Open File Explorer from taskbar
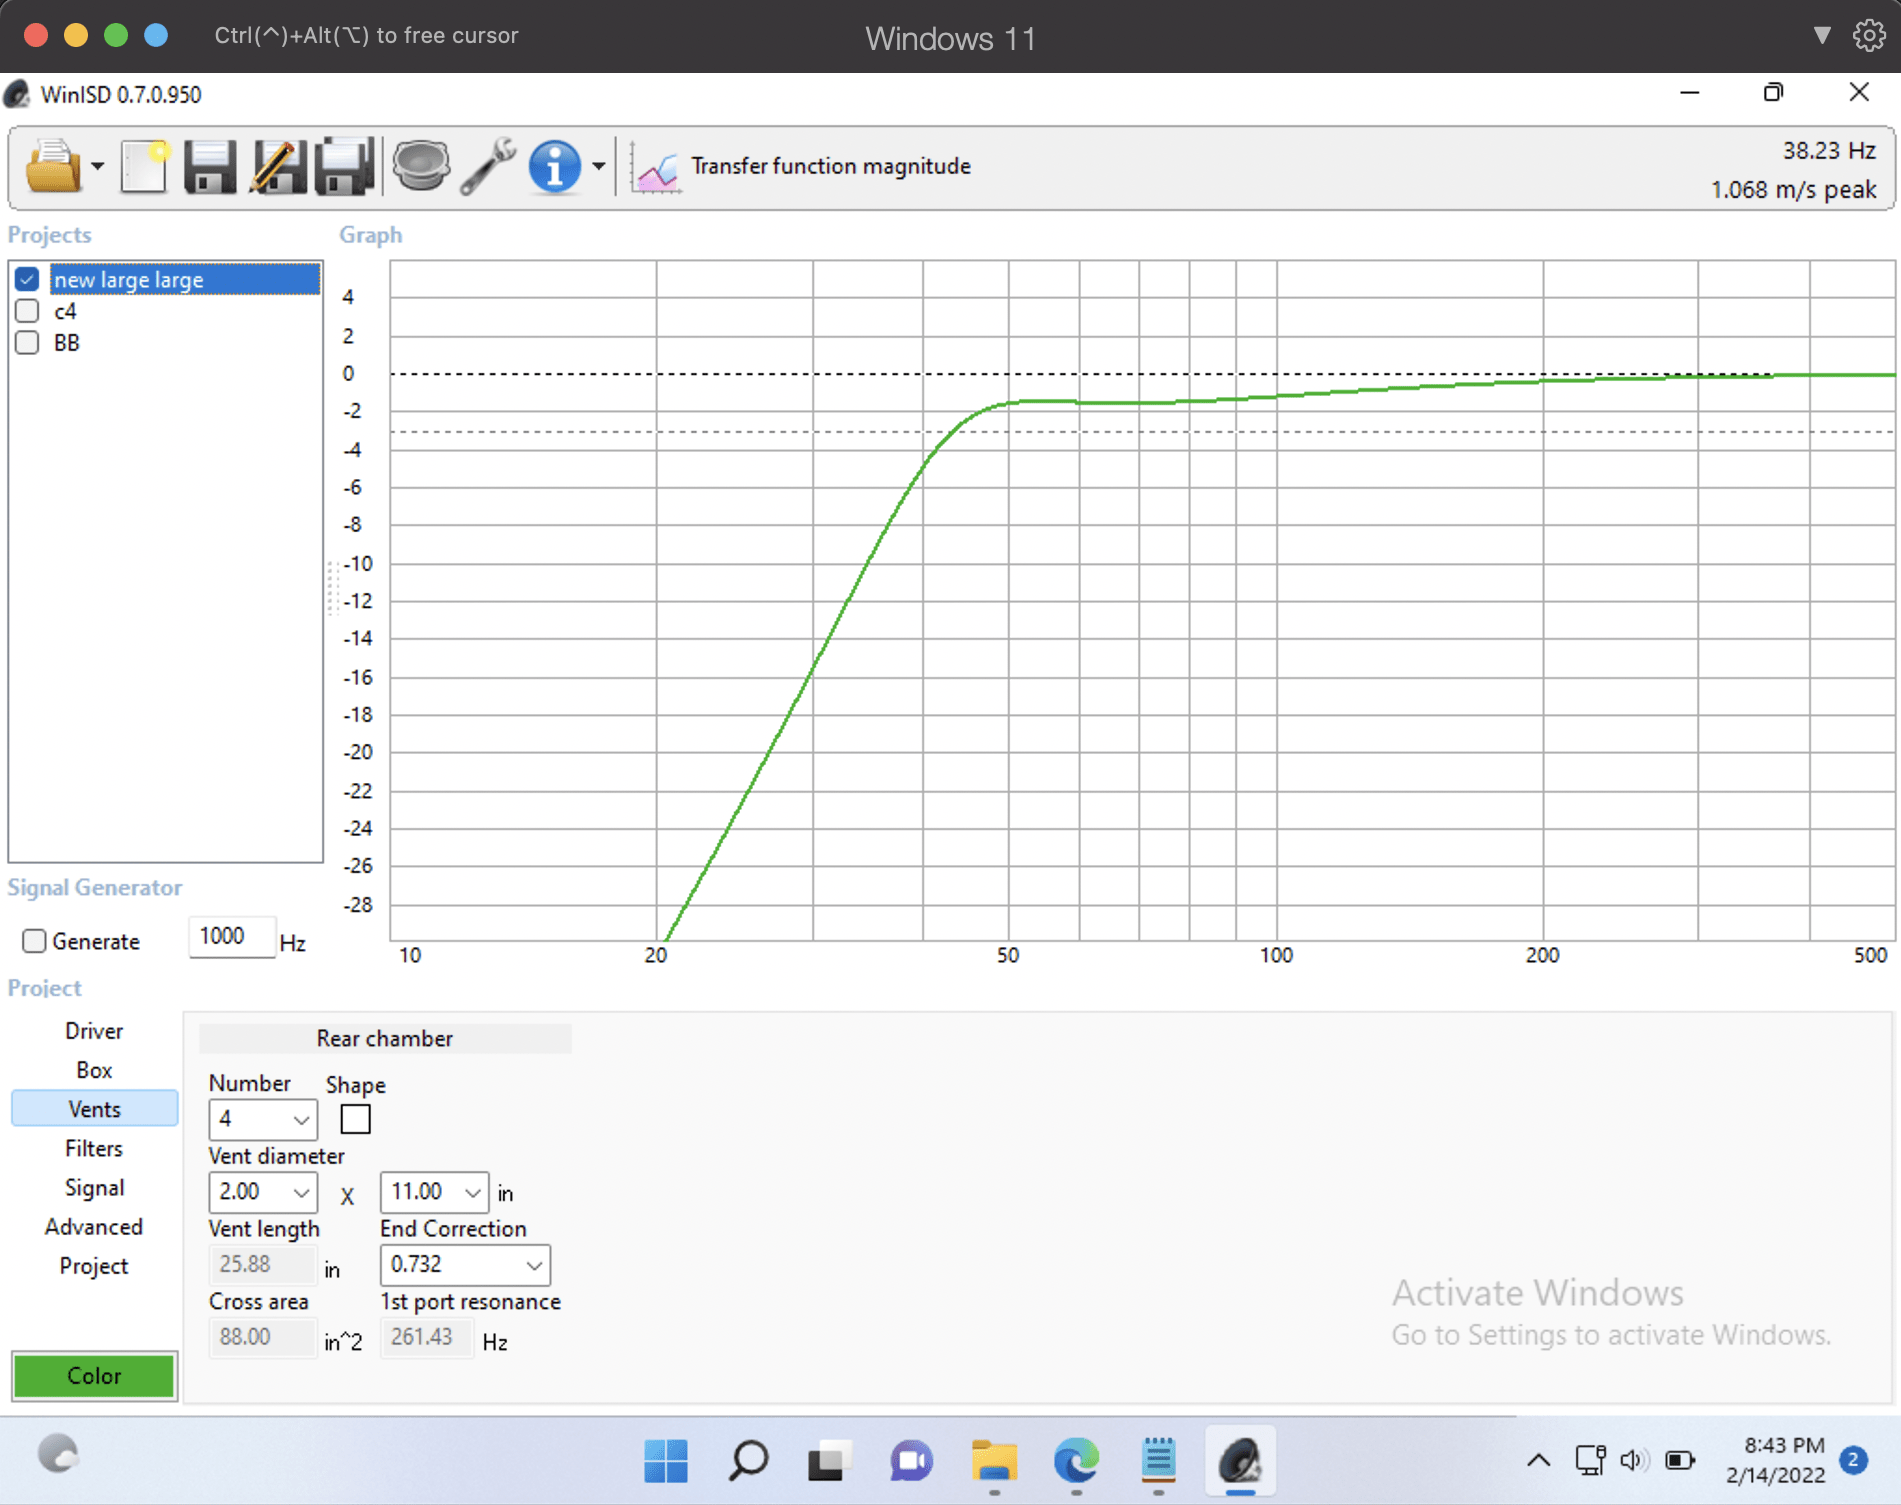 (994, 1461)
